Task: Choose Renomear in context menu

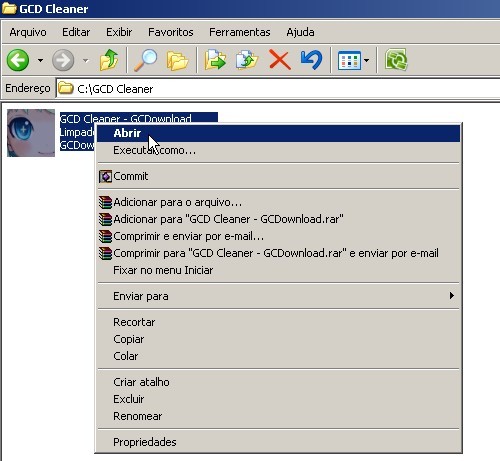Action: [278, 416]
